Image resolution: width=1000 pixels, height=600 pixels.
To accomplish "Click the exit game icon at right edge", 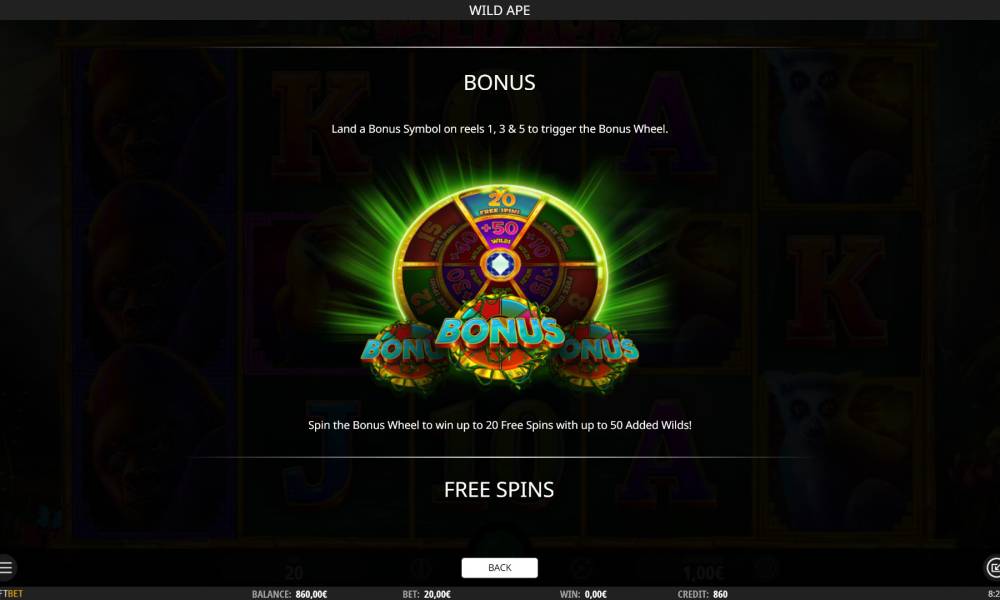I will [x=993, y=567].
